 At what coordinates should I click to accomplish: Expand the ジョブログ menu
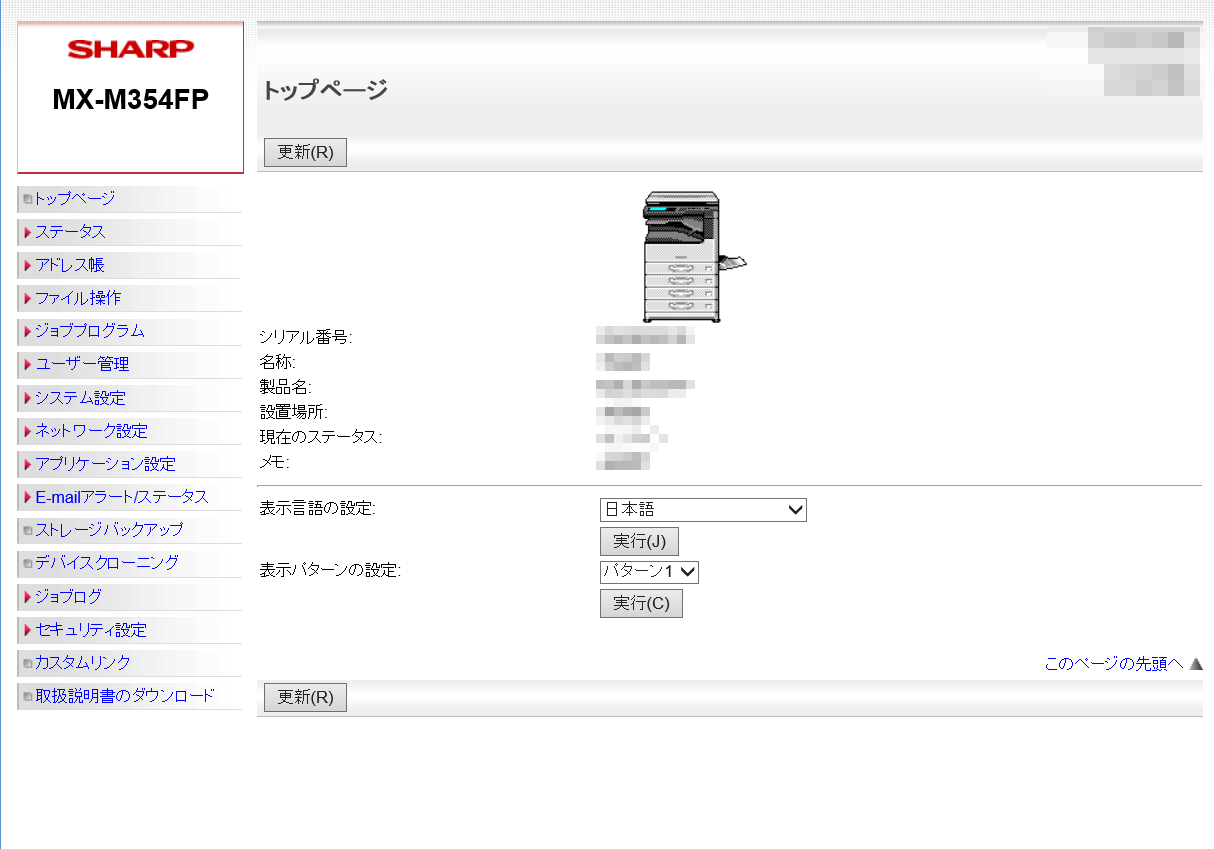68,597
